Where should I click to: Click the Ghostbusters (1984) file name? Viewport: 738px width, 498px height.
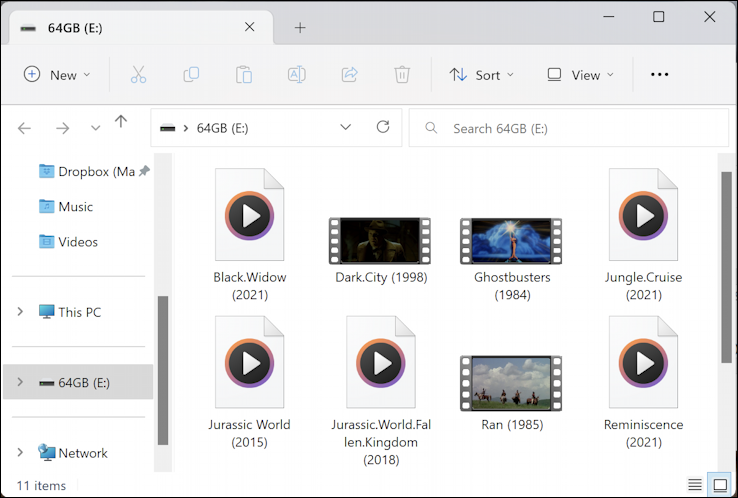512,286
